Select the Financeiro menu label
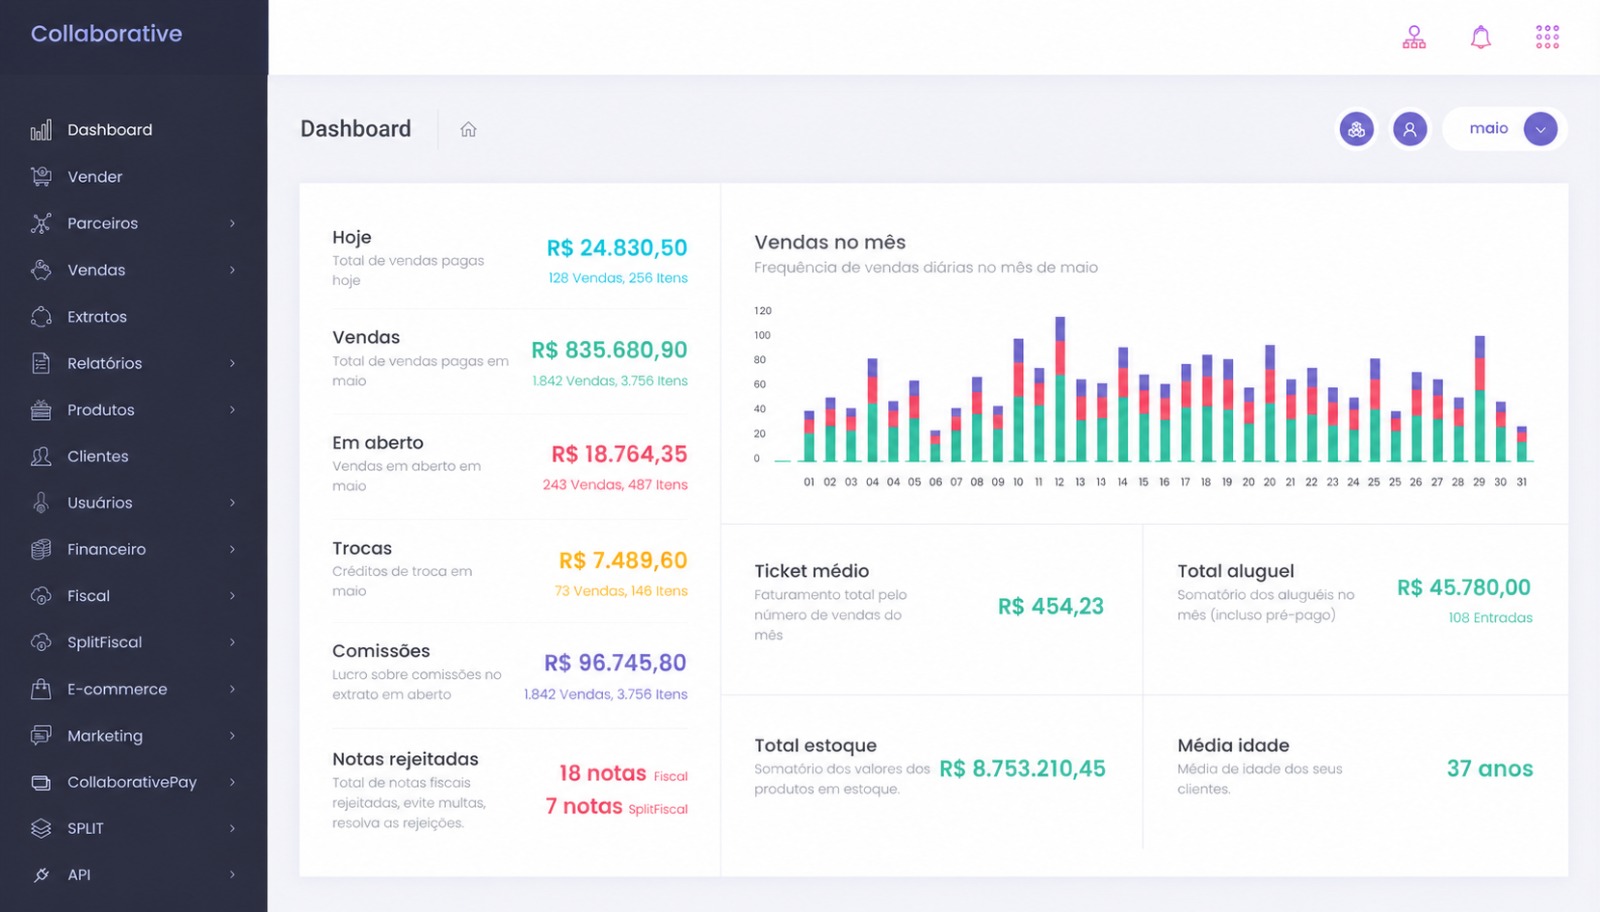The width and height of the screenshot is (1600, 912). point(107,549)
